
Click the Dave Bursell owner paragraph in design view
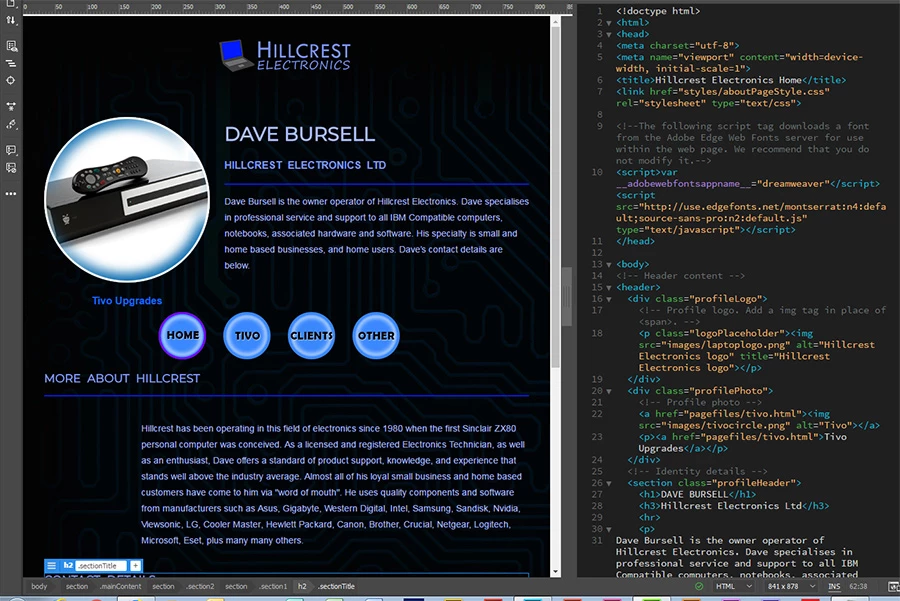pyautogui.click(x=377, y=234)
